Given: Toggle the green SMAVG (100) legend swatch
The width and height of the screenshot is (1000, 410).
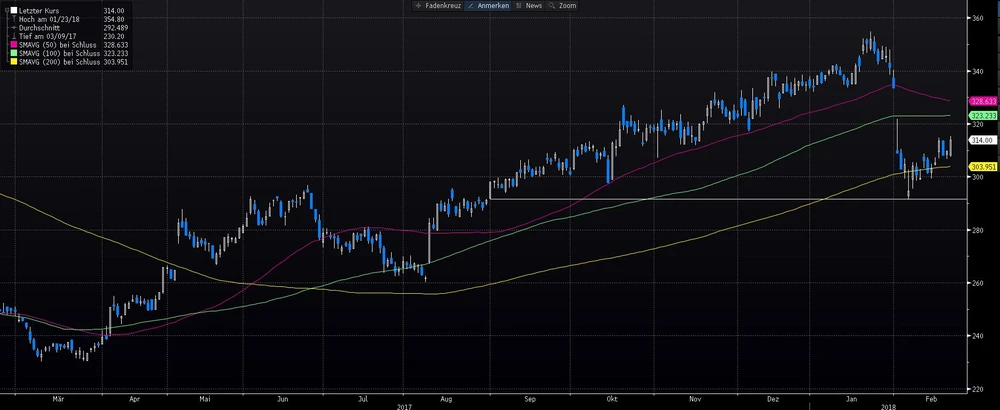Looking at the screenshot, I should 13,54.
